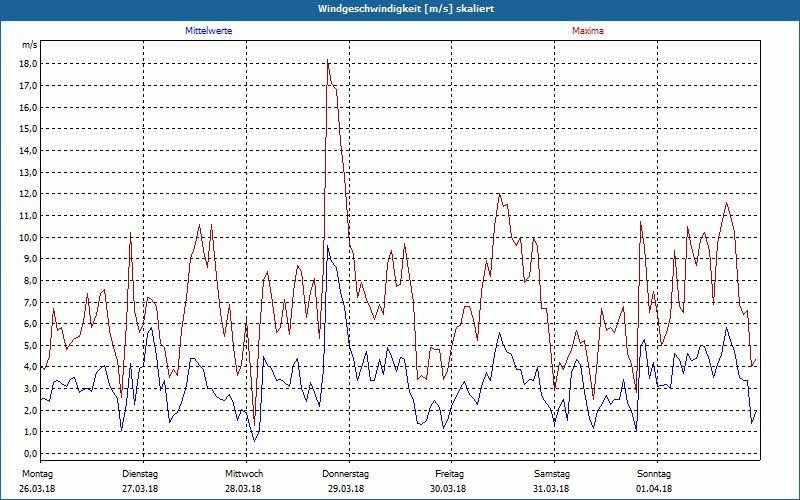Select the 17,0 y-axis value
800x500 pixels.
pyautogui.click(x=29, y=86)
